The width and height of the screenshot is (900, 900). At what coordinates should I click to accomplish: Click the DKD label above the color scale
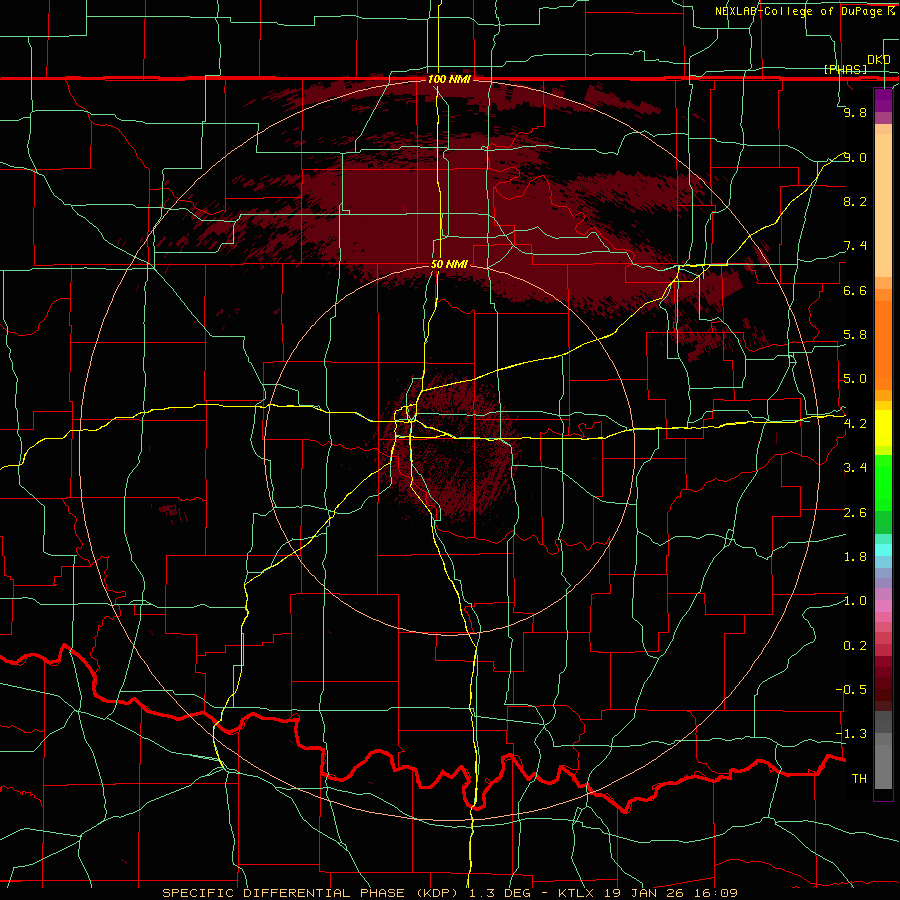click(x=878, y=60)
